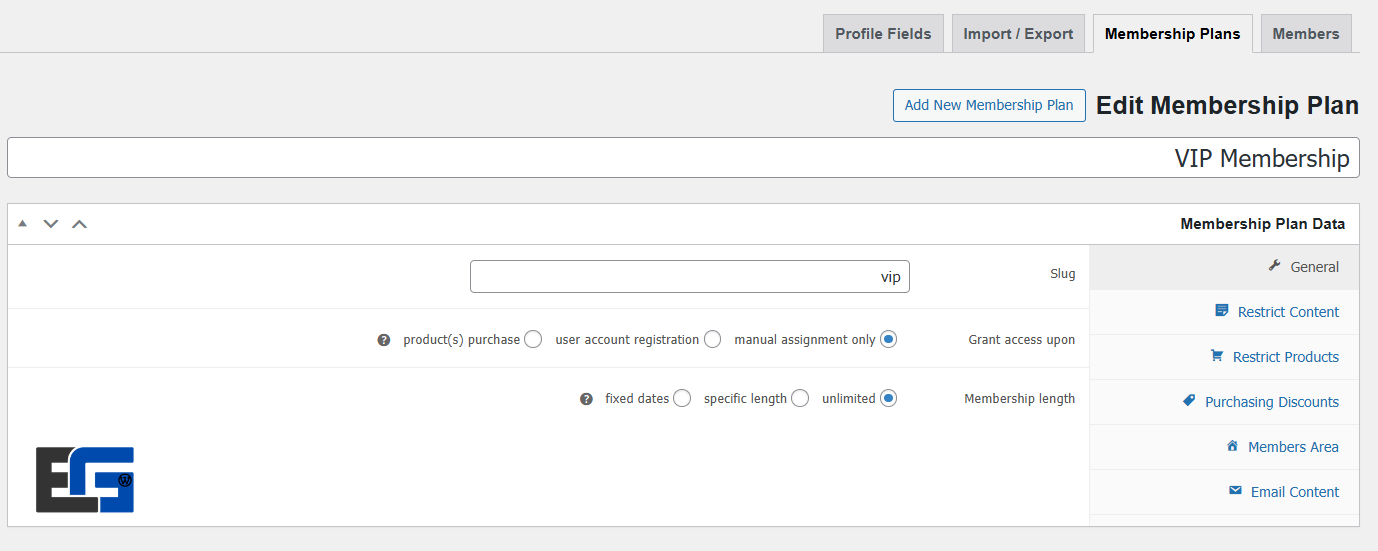This screenshot has width=1378, height=551.
Task: Collapse the Membership Plan Data panel
Action: pos(22,224)
